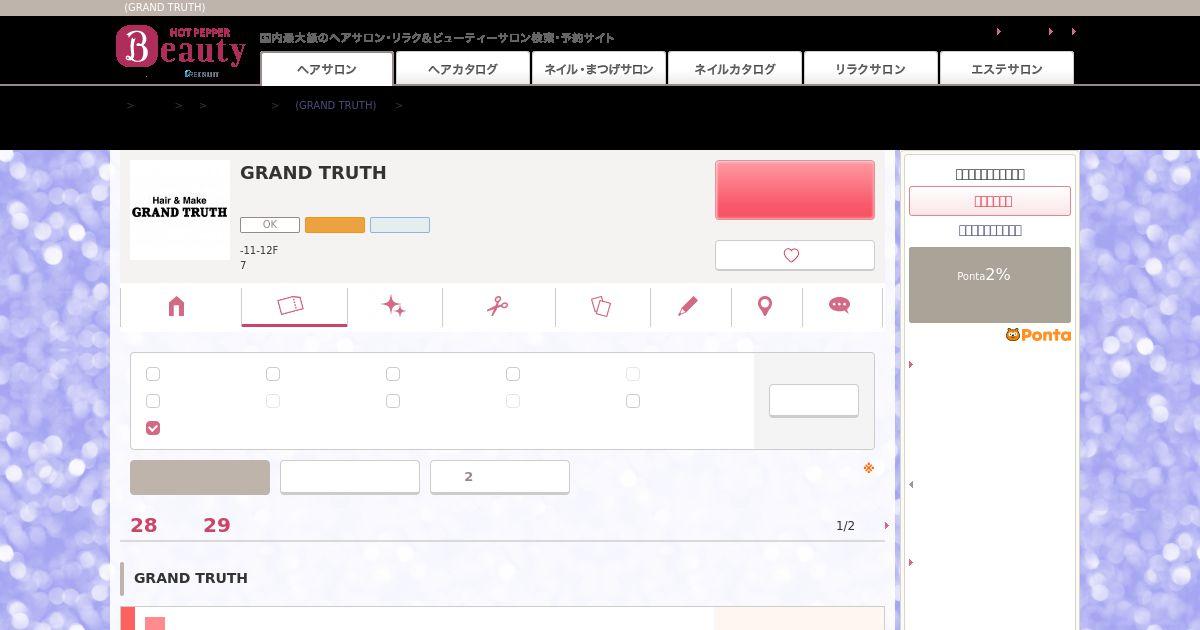Tick the last checkbox in the second filter row
Viewport: 1200px width, 630px height.
pyautogui.click(x=633, y=401)
